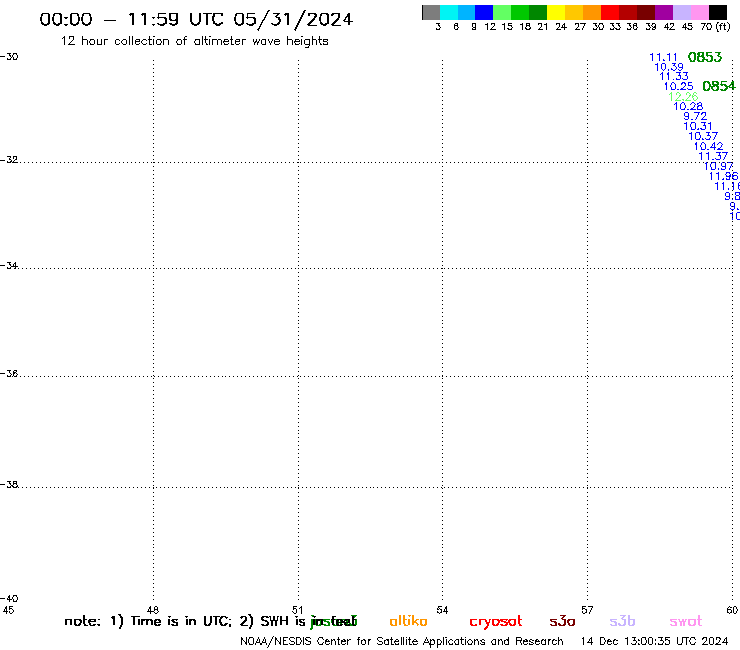Click the wave height value 11.11
This screenshot has height=650, width=740.
tap(663, 57)
